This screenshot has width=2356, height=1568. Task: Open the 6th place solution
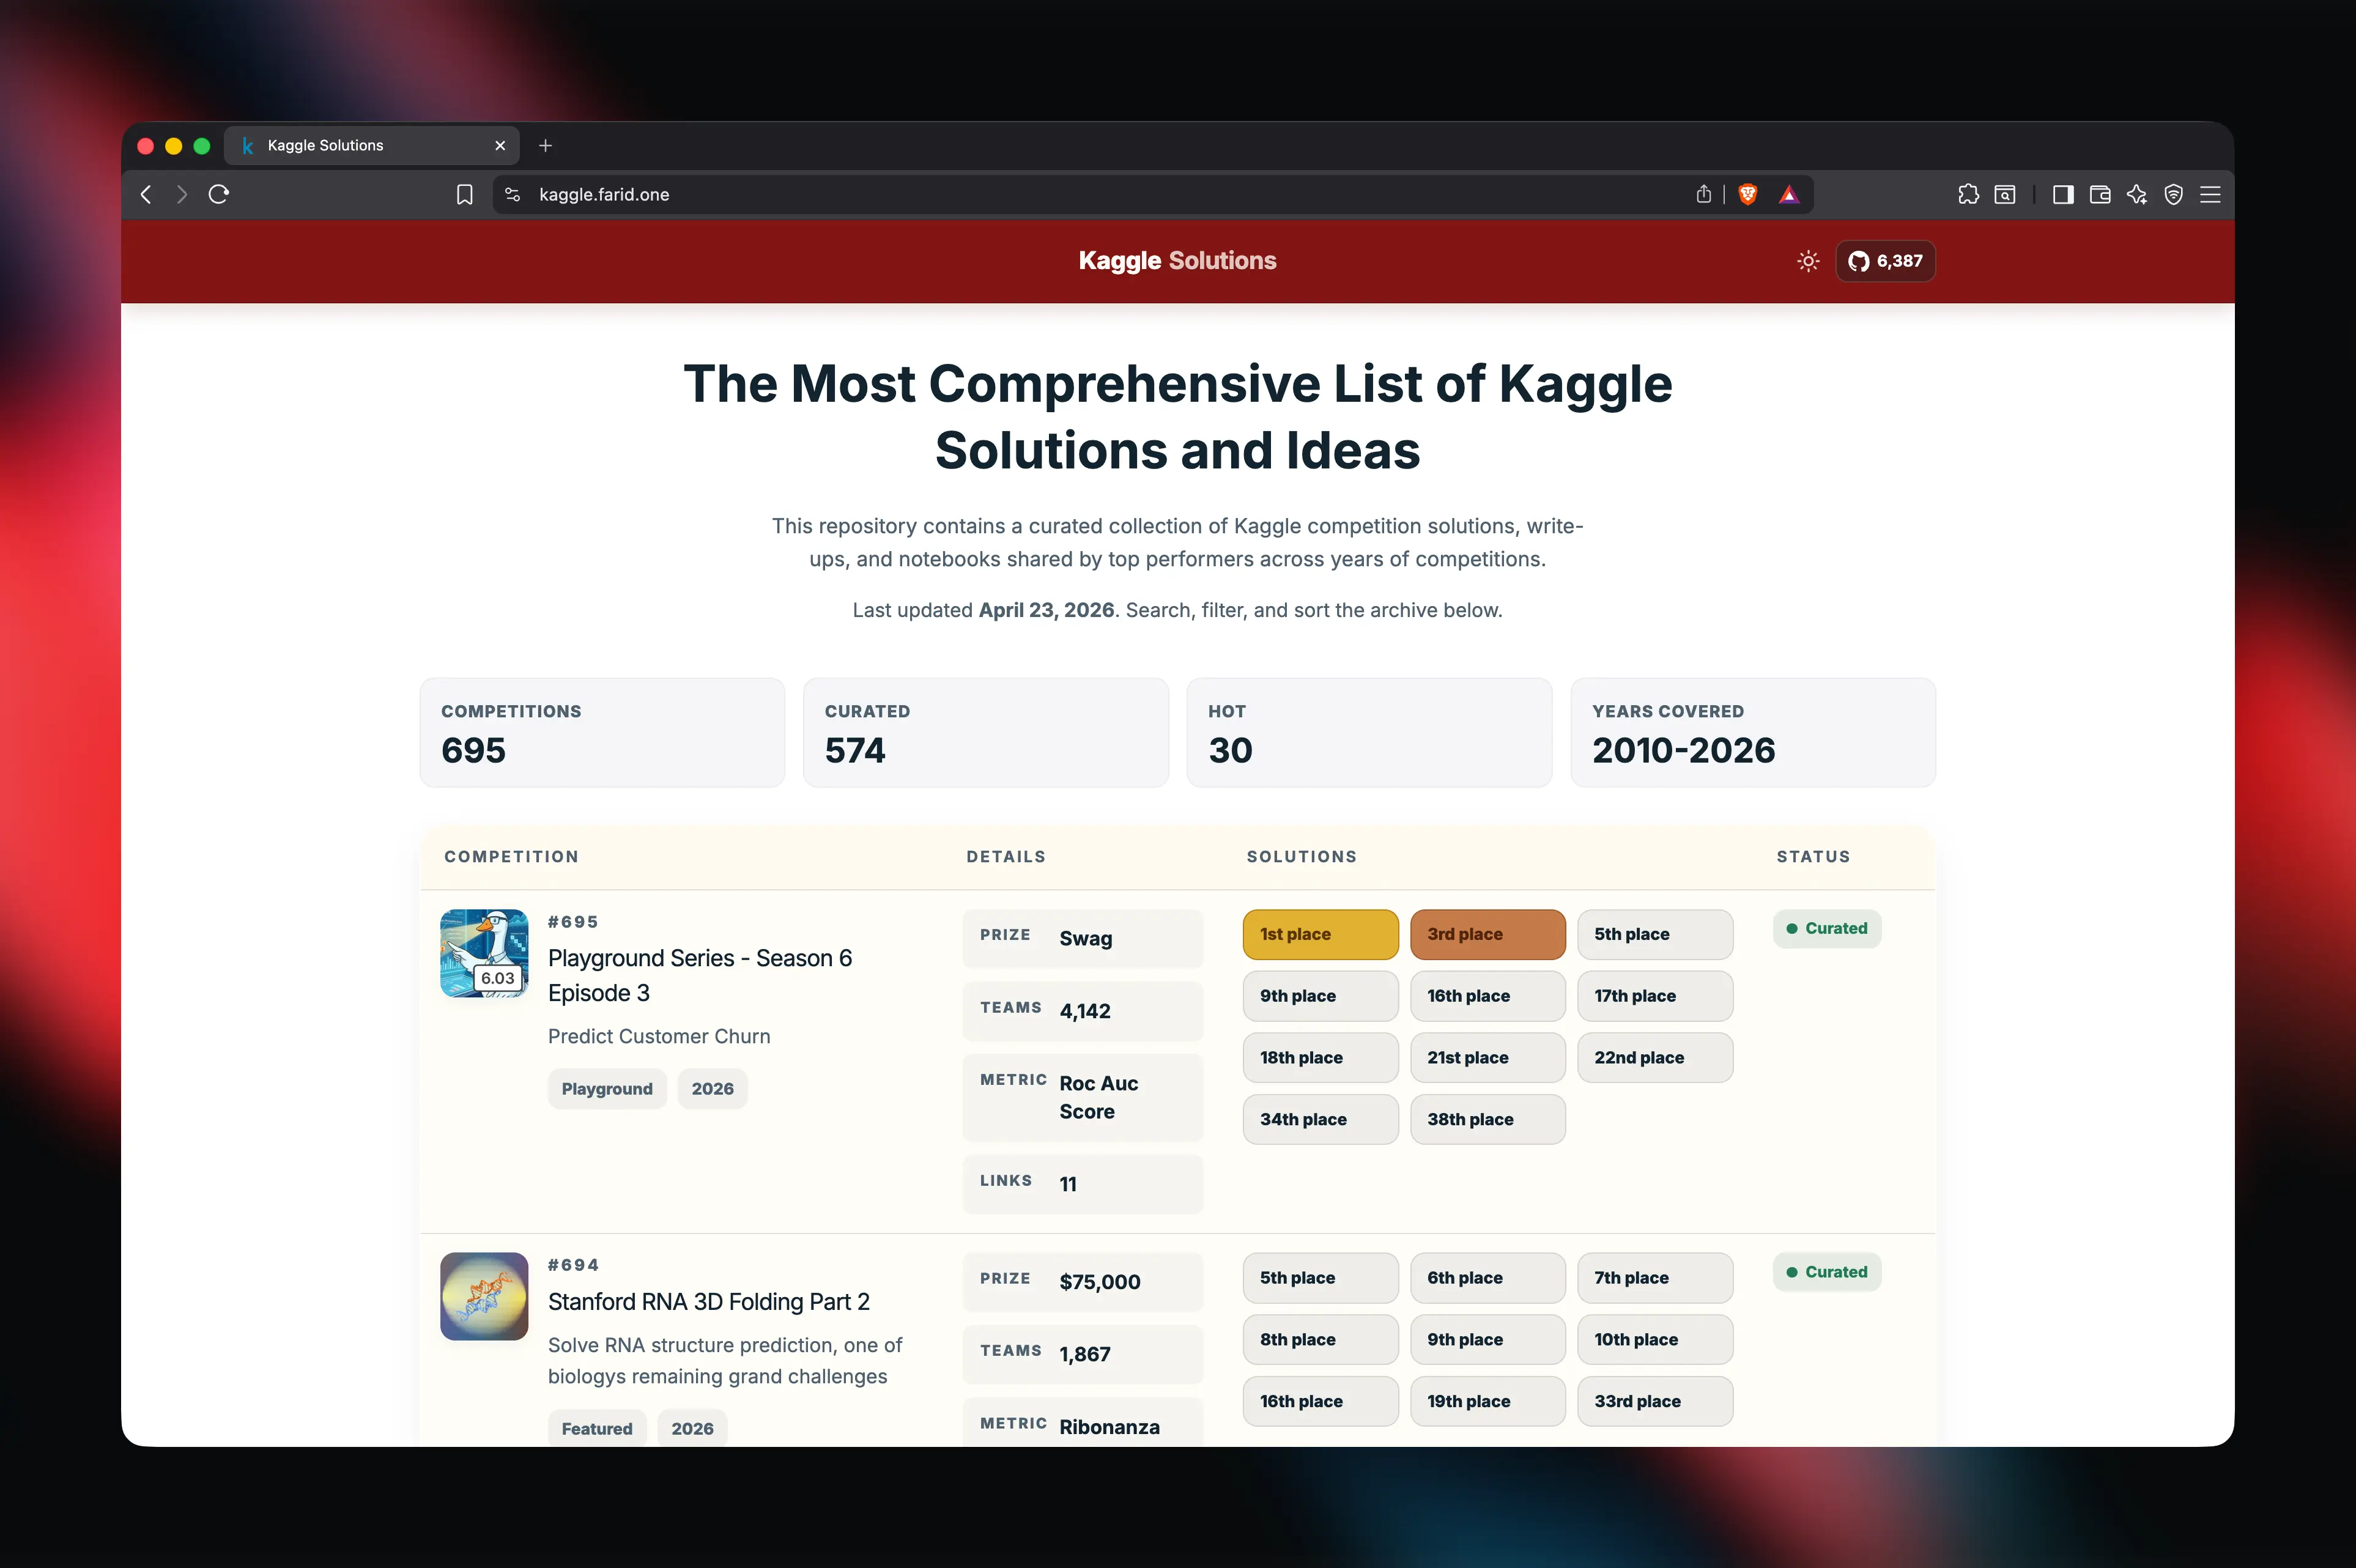coord(1488,1278)
